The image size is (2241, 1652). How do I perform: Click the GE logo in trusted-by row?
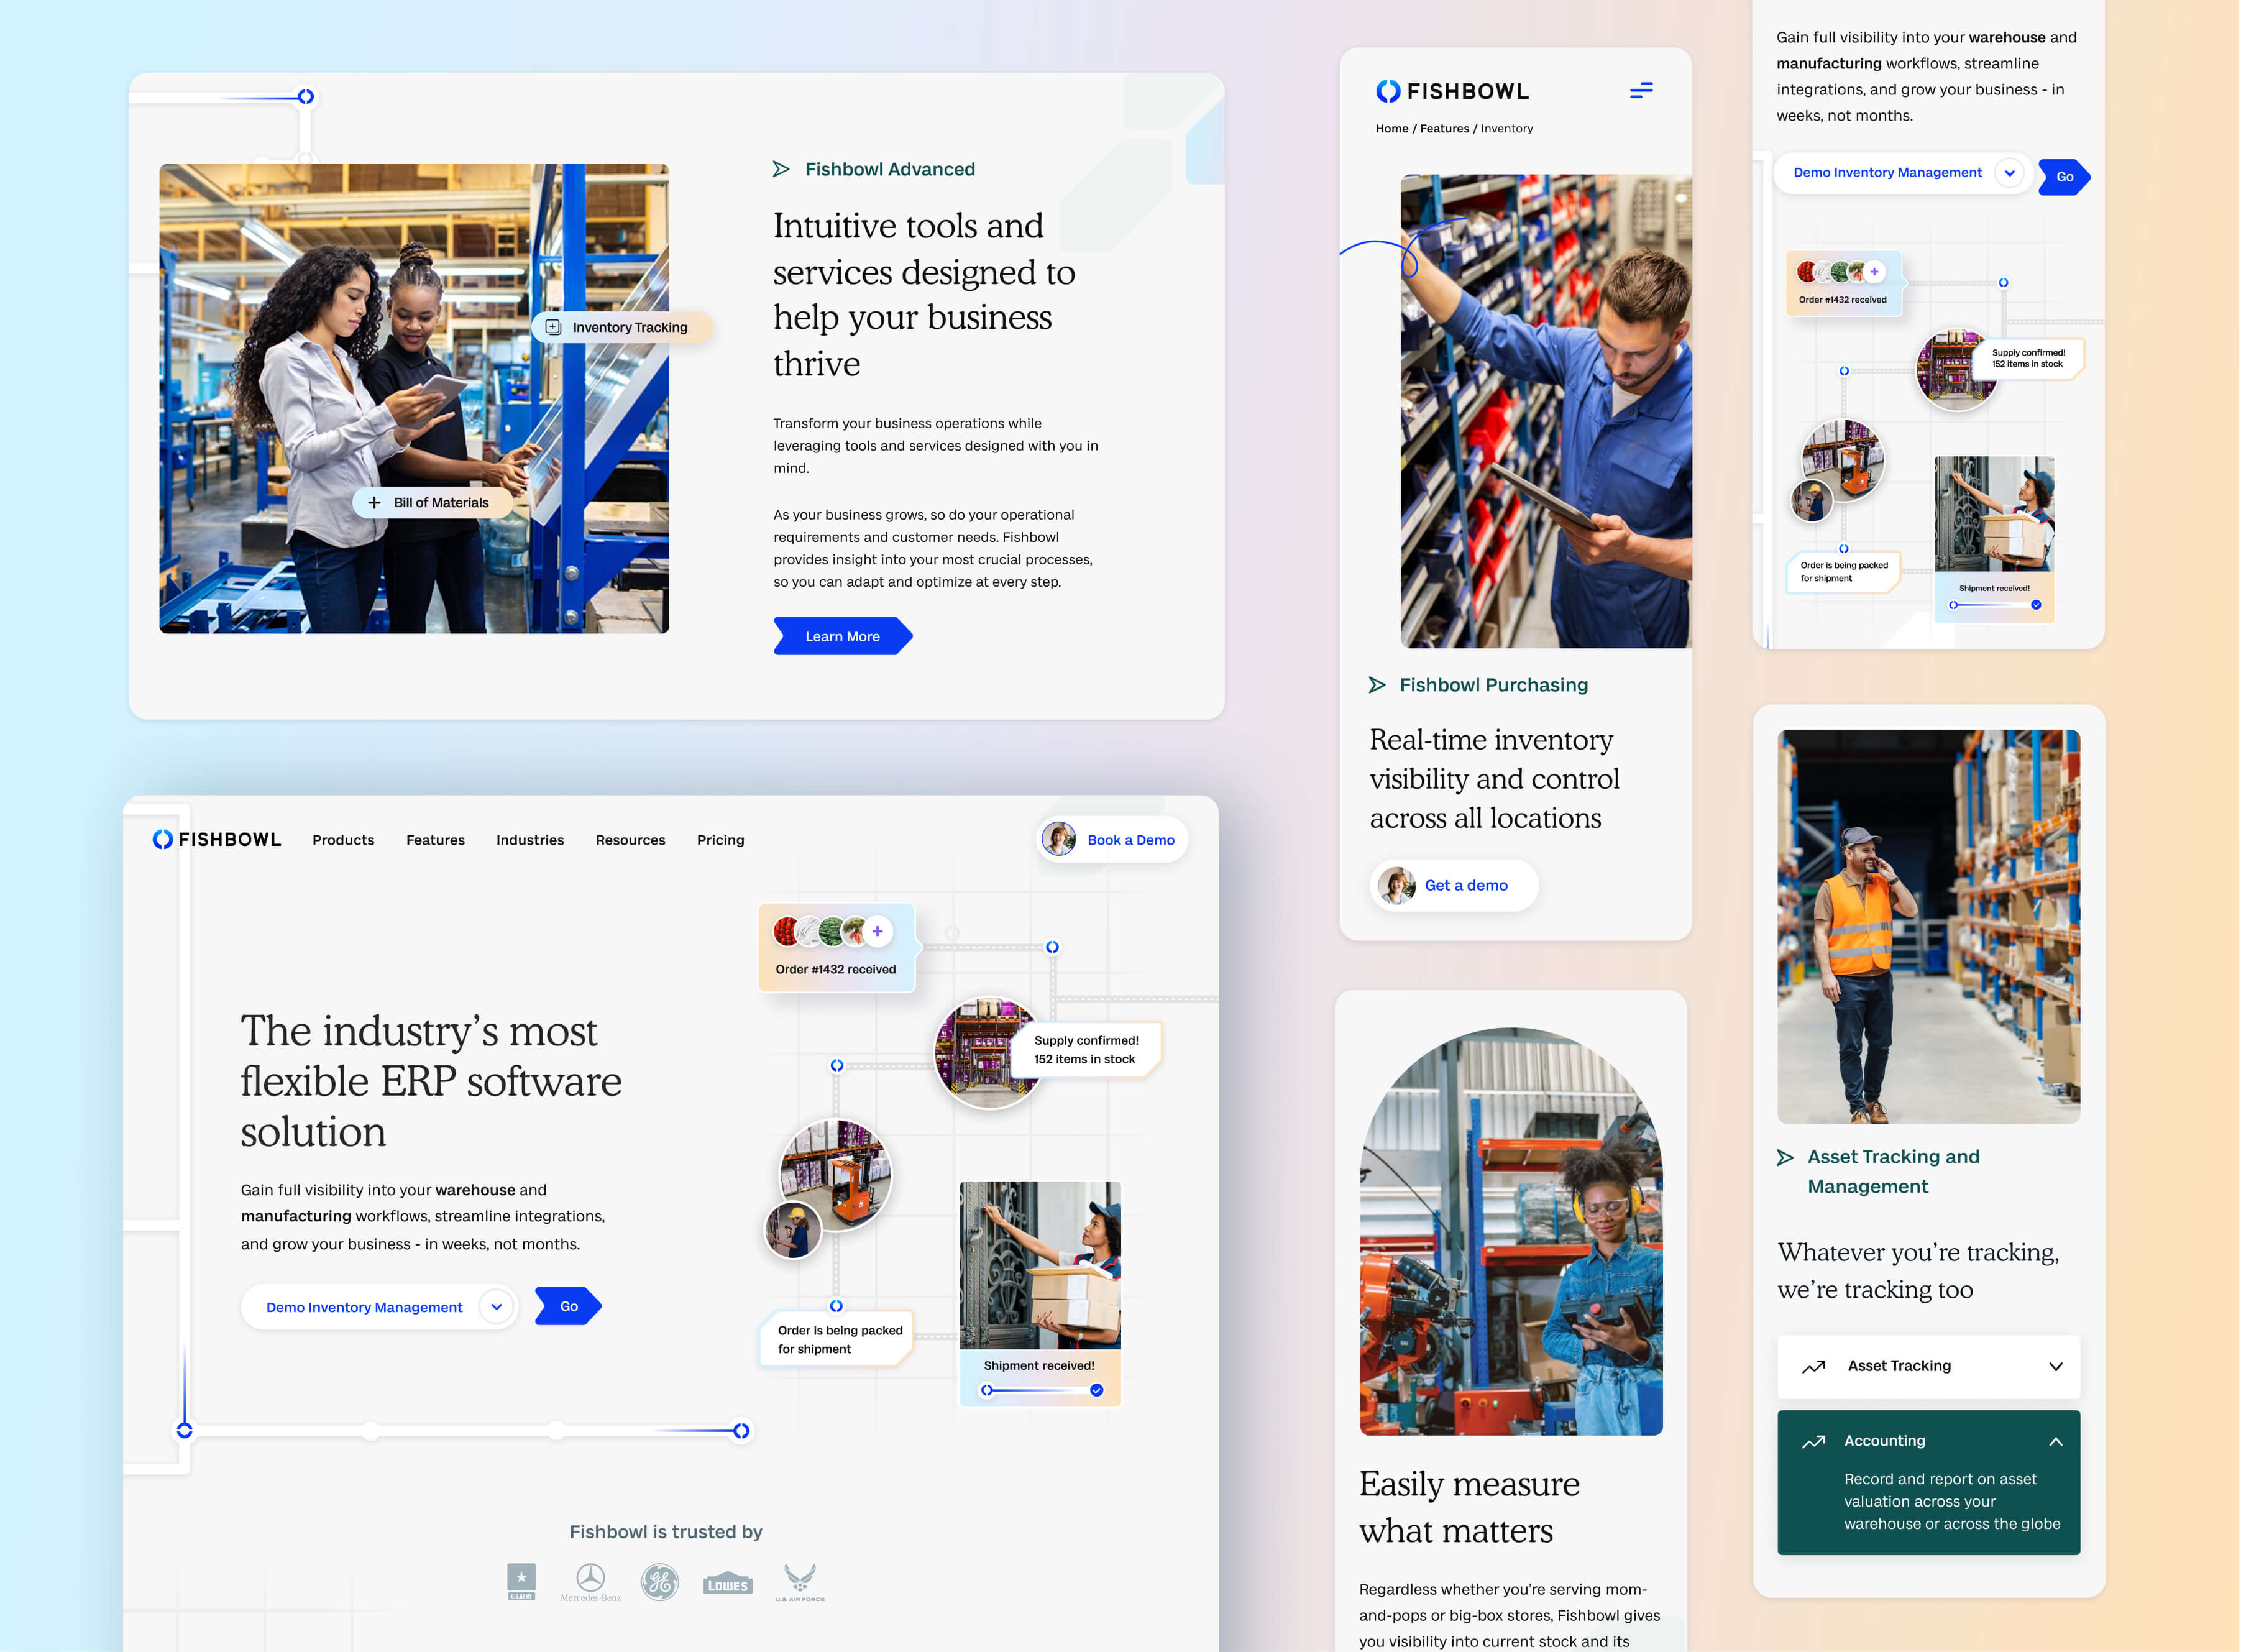tap(659, 1582)
